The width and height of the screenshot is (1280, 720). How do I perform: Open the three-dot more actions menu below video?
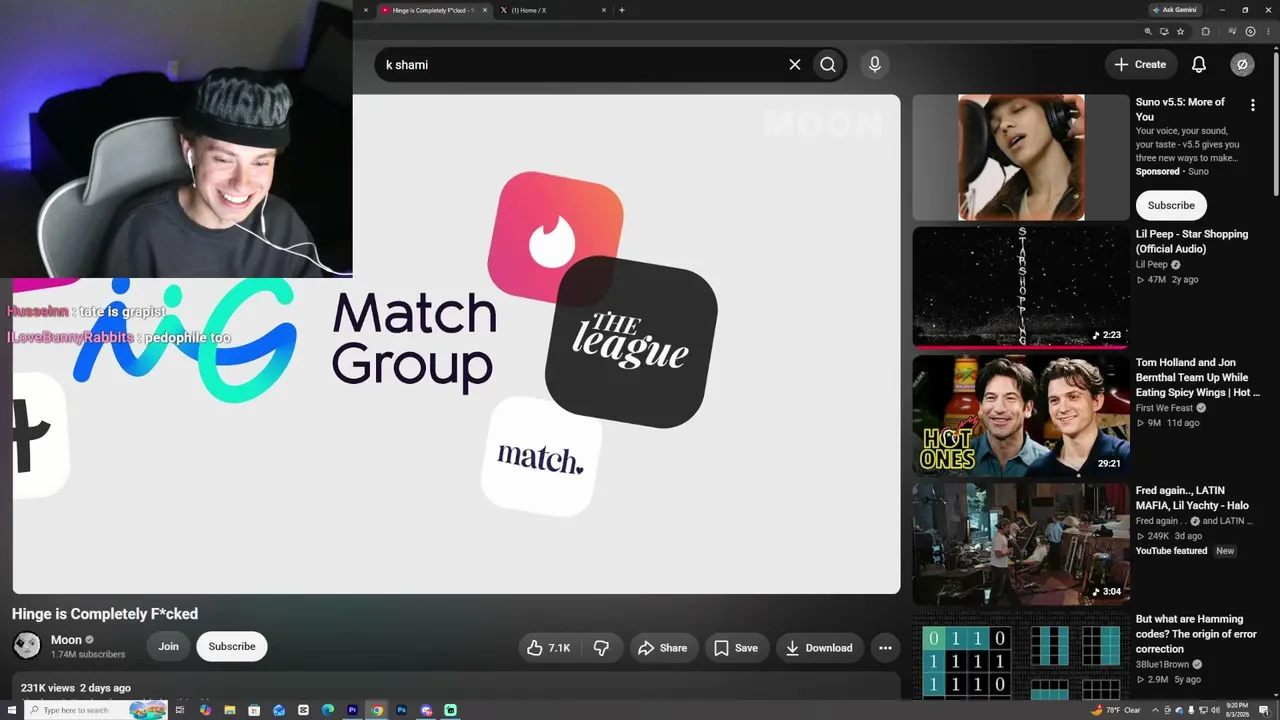click(x=885, y=648)
